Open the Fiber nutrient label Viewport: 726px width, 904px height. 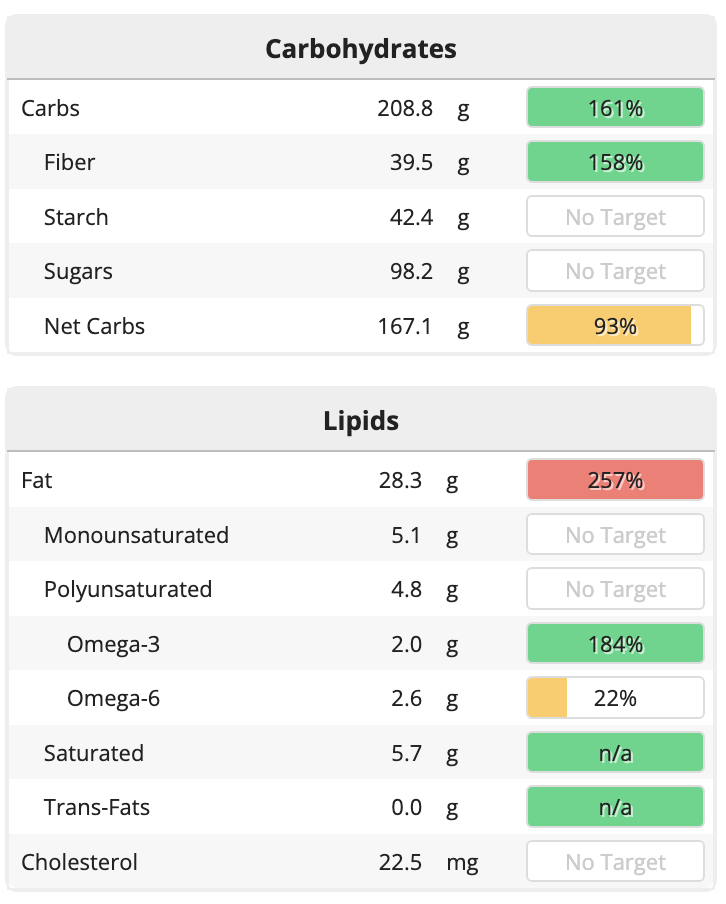click(70, 162)
